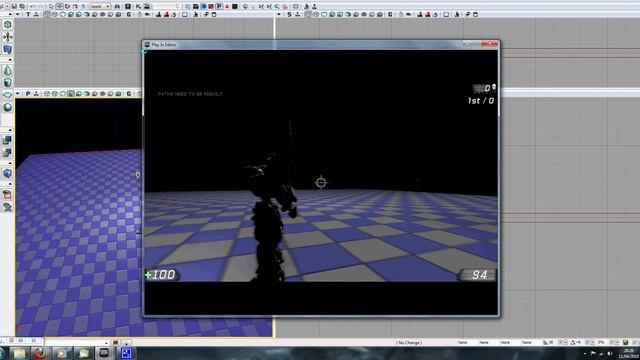Viewport: 640px width, 360px height.
Task: Click the '(No Change)' status bar text
Action: click(x=409, y=342)
